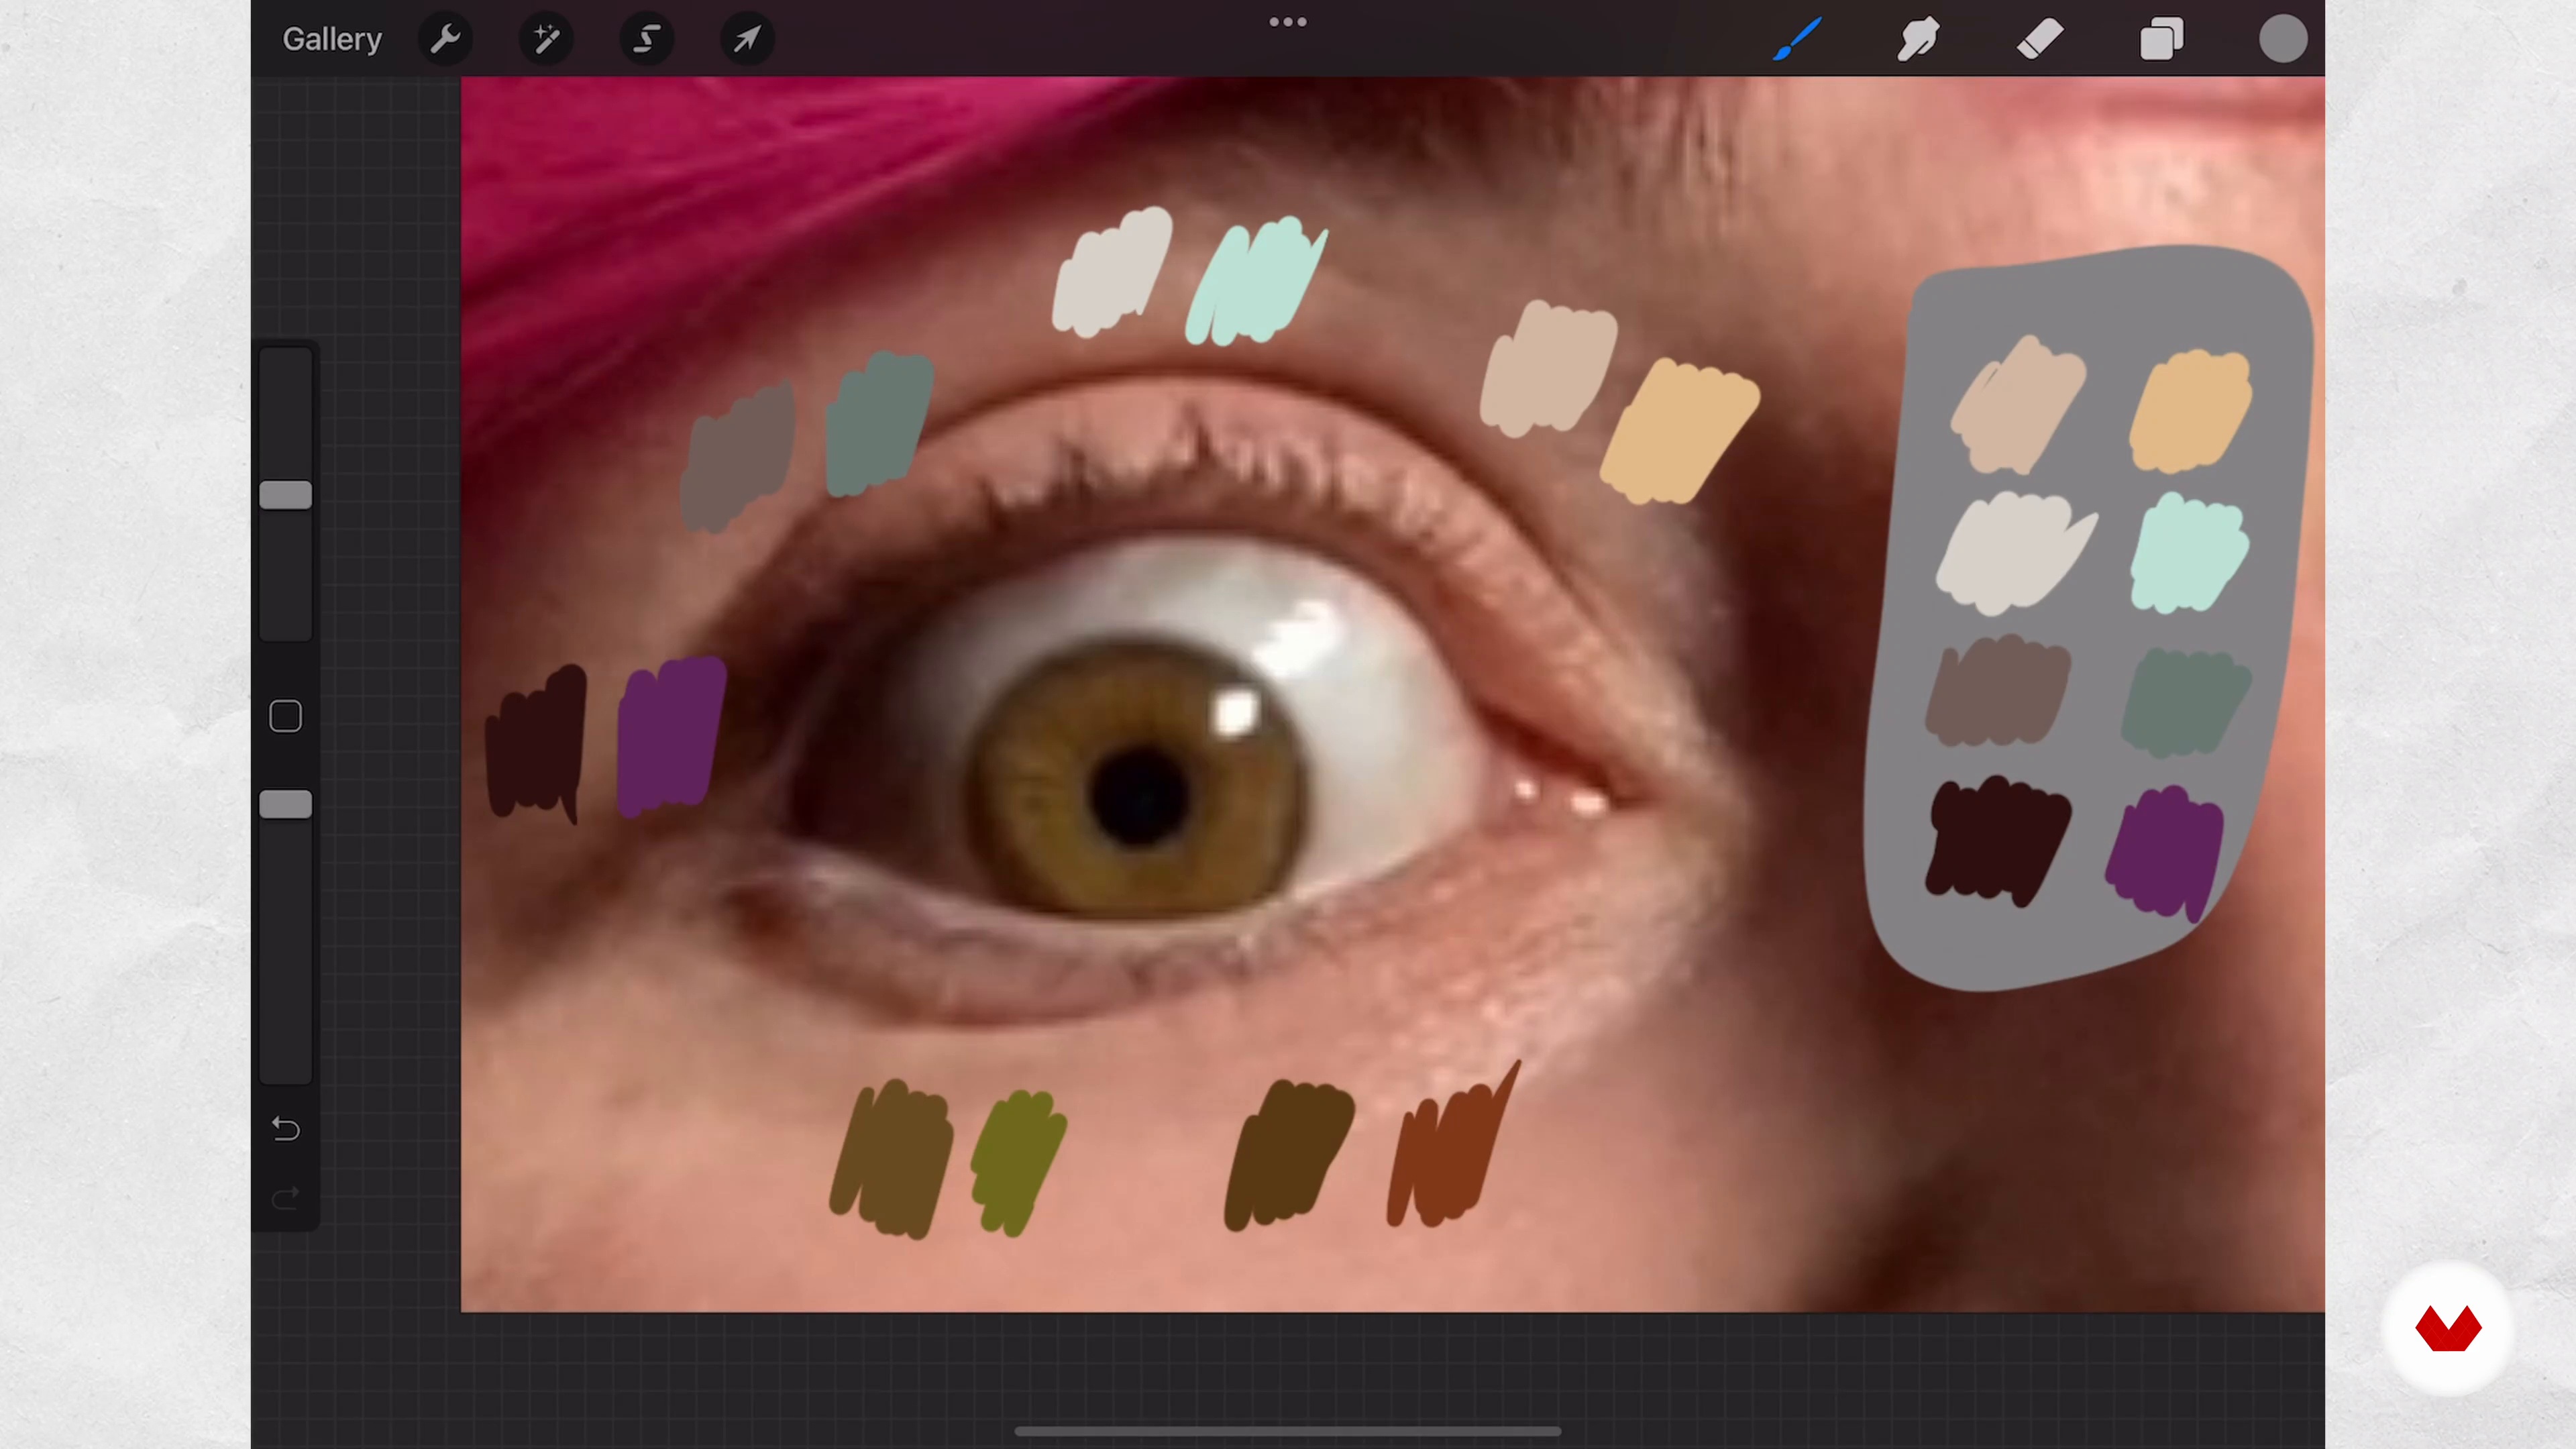This screenshot has width=2576, height=1449.
Task: Open the Adjustments magic wand menu
Action: tap(546, 39)
